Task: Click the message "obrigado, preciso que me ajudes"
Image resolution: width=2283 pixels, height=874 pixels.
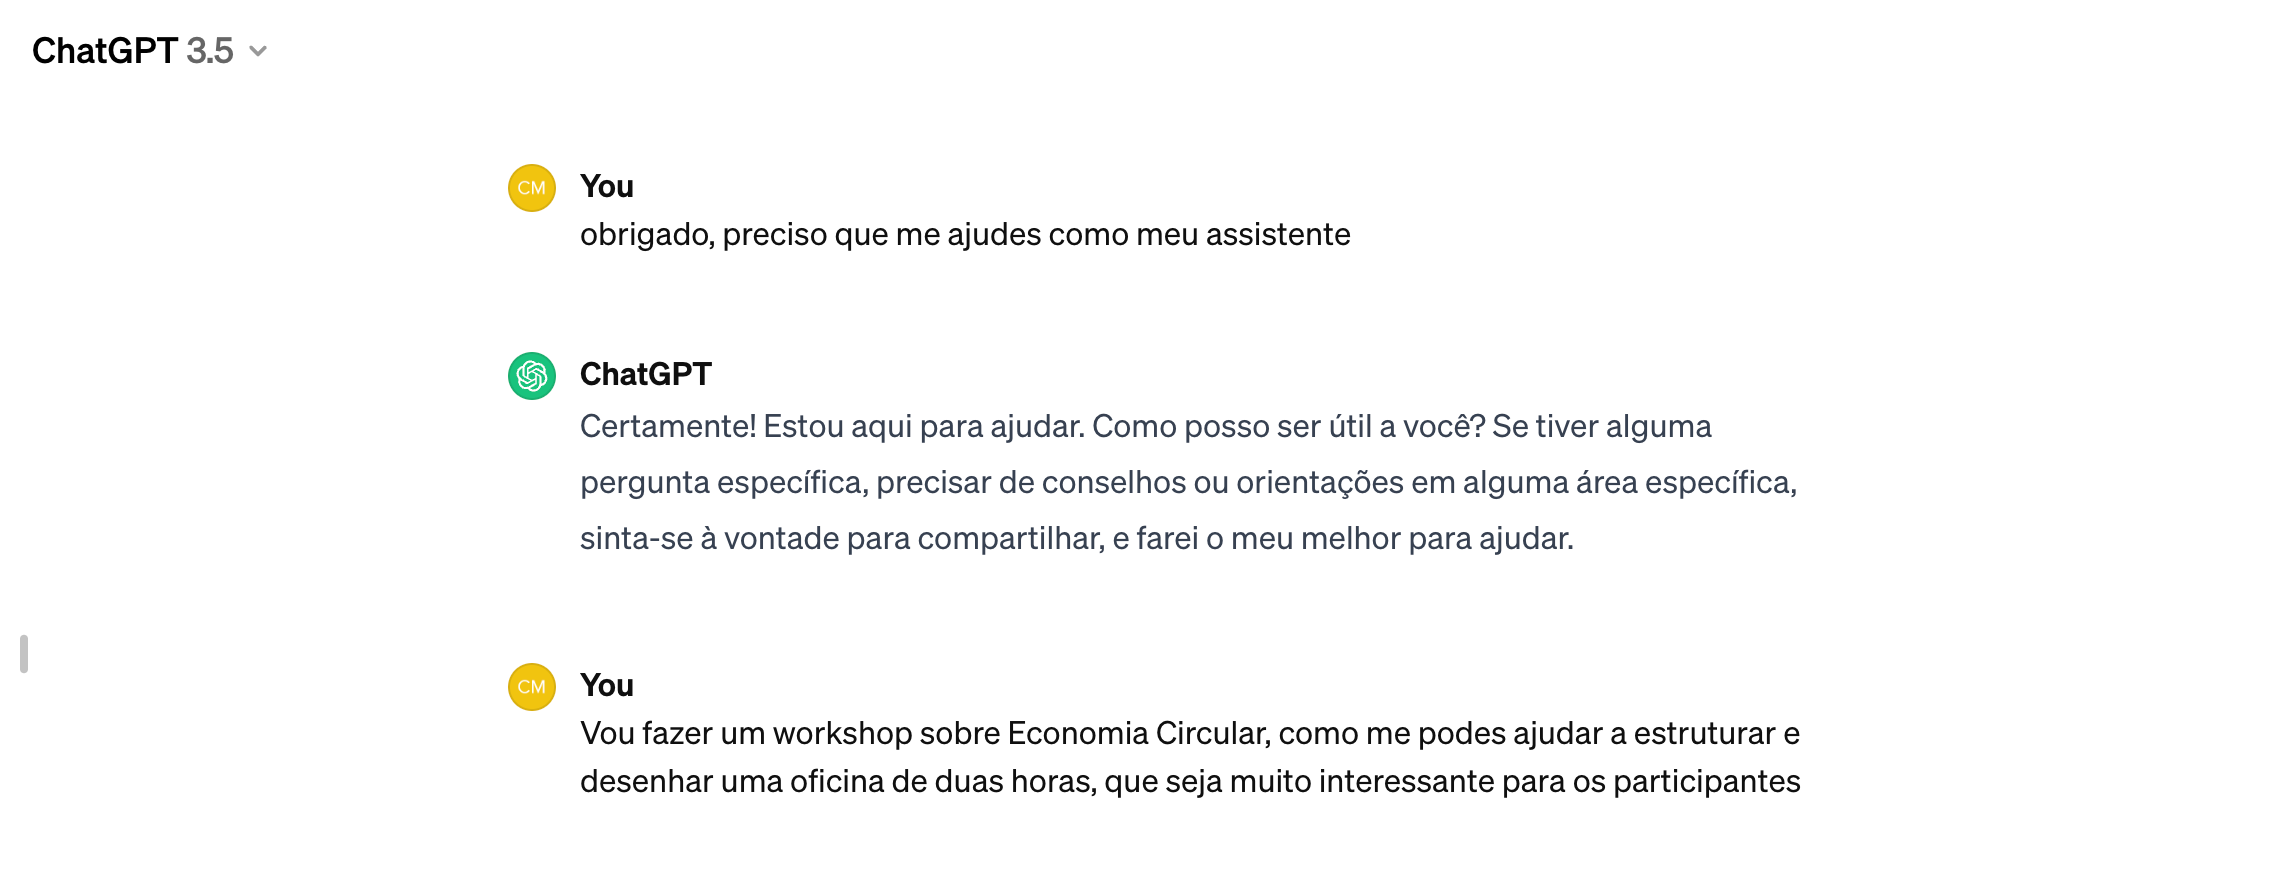Action: (x=965, y=235)
